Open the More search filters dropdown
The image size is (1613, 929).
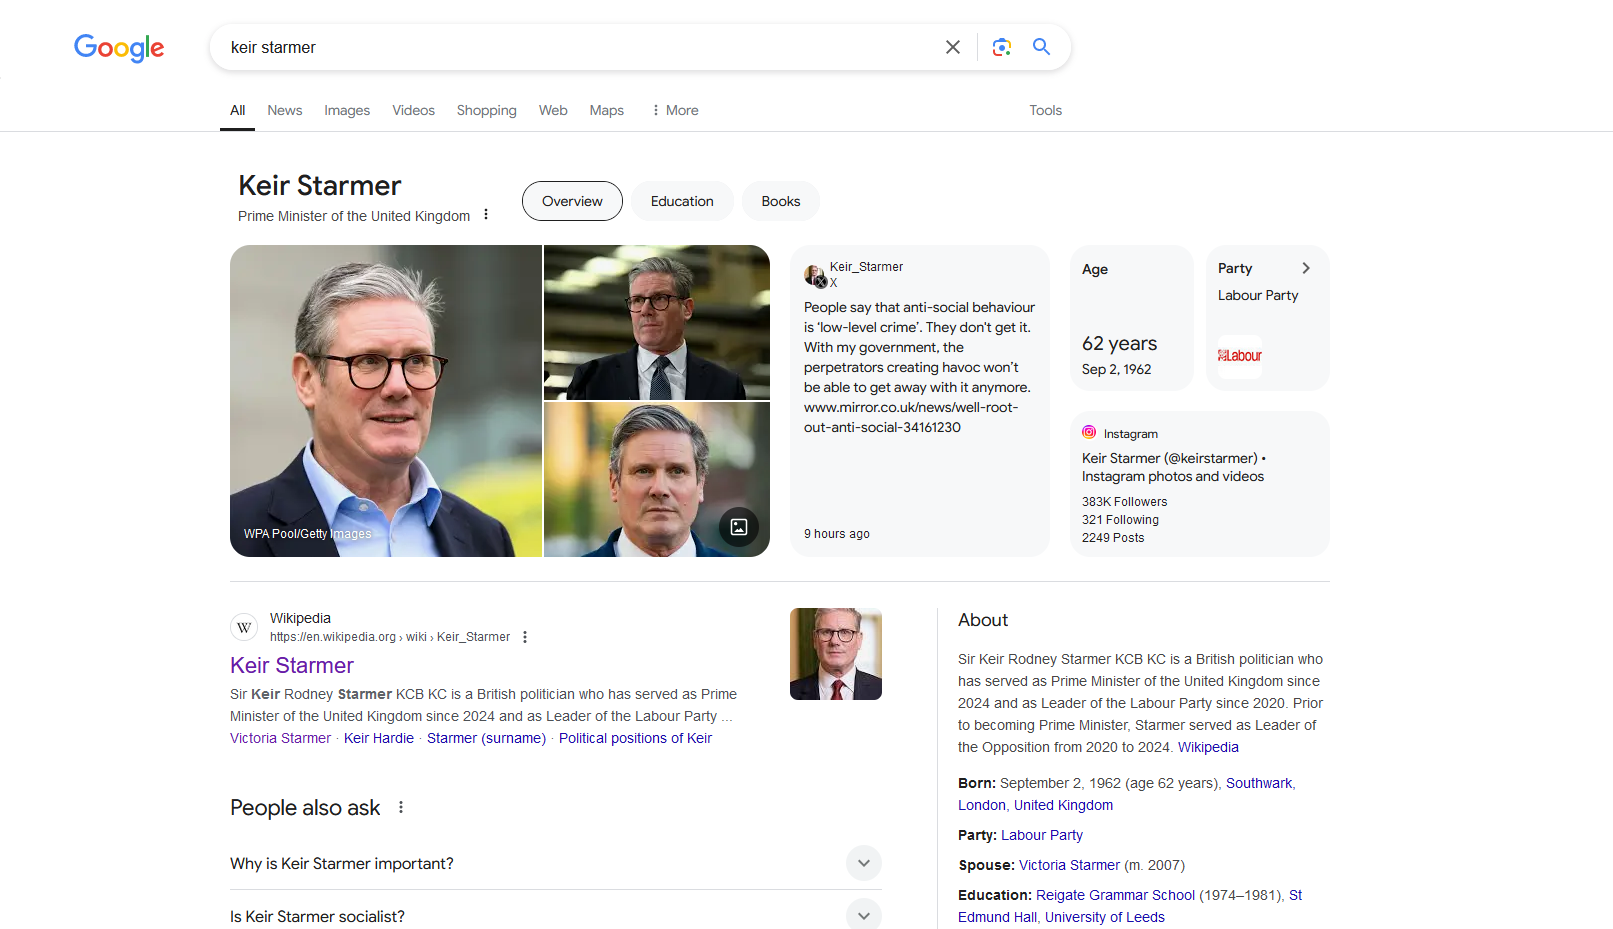coord(675,110)
